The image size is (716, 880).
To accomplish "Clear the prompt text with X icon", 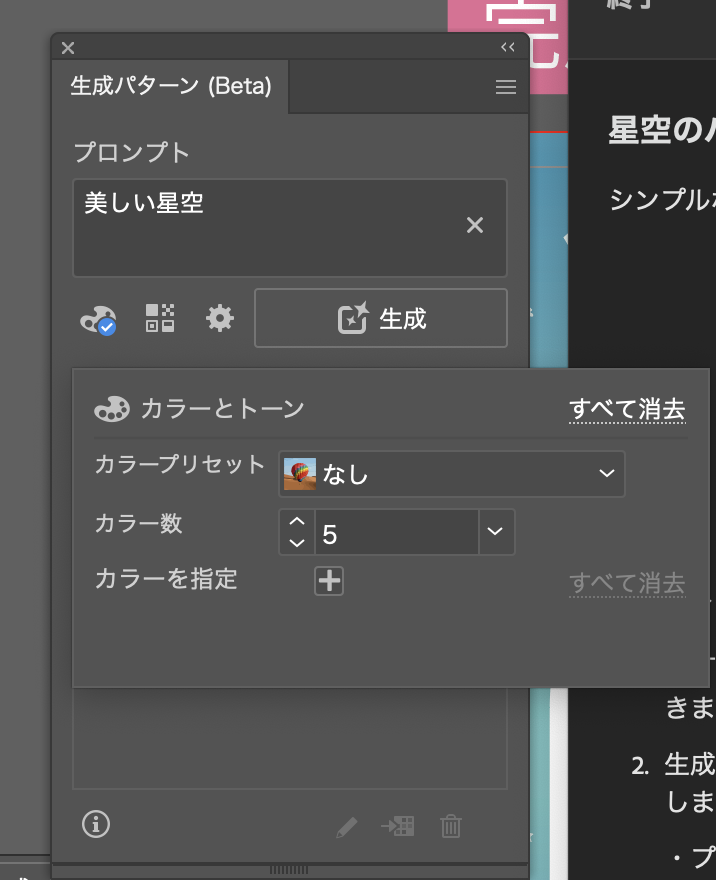I will 475,226.
